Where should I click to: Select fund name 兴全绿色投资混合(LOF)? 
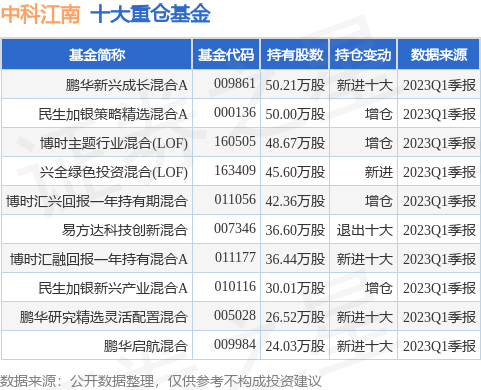[114, 172]
